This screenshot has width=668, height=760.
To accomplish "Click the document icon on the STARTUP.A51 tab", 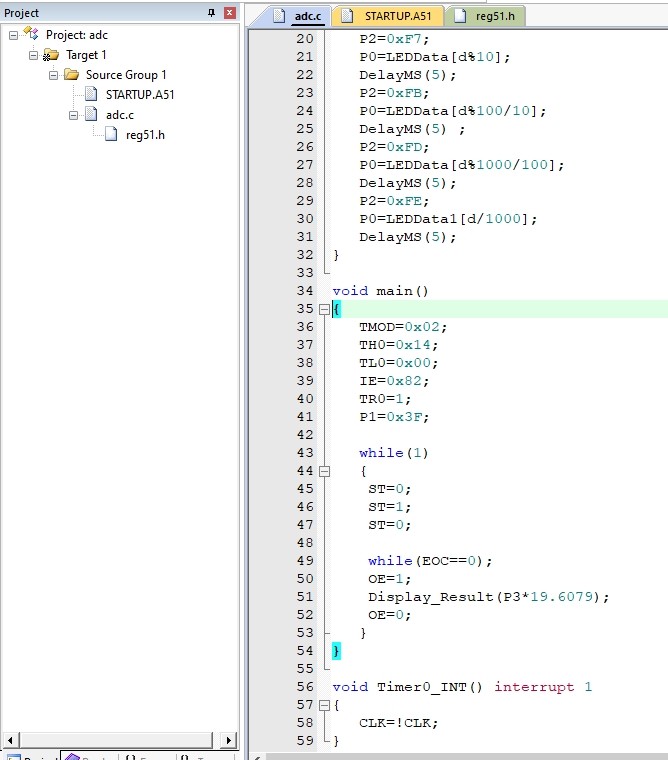I will [x=346, y=16].
